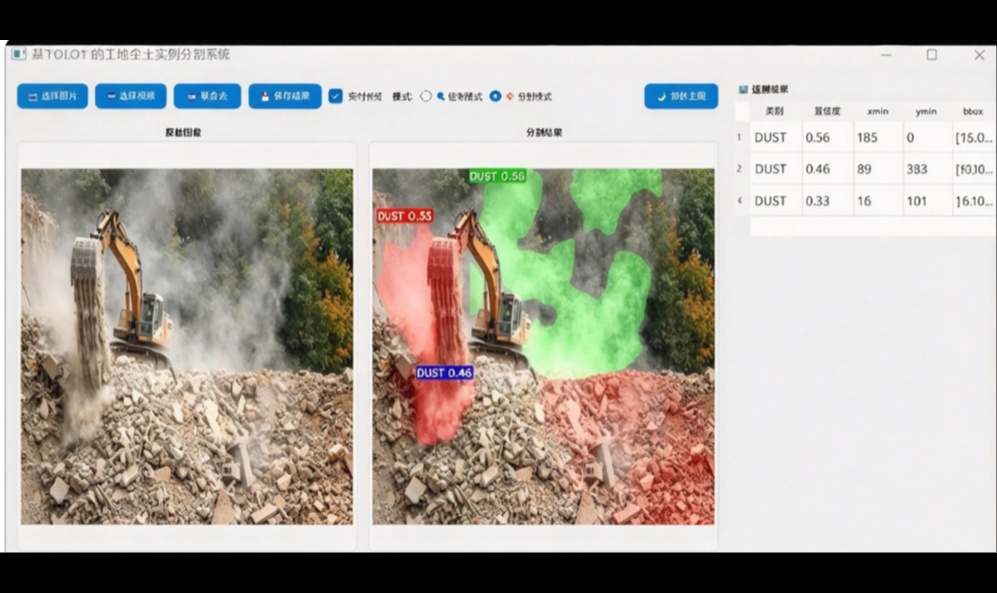The height and width of the screenshot is (593, 997).
Task: Click the confidence value 0.33
Action: (827, 201)
